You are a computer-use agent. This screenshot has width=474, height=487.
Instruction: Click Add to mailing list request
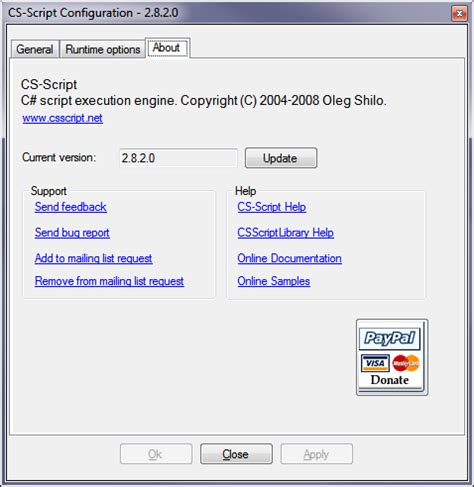click(x=94, y=258)
